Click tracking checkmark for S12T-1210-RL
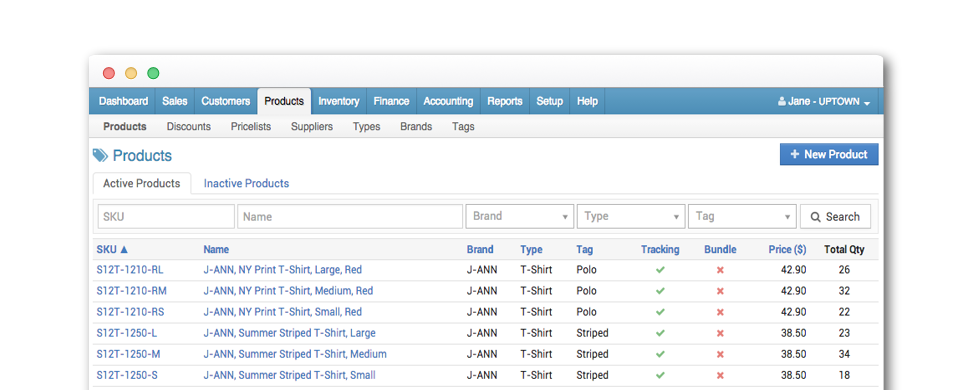The height and width of the screenshot is (390, 980). (660, 270)
